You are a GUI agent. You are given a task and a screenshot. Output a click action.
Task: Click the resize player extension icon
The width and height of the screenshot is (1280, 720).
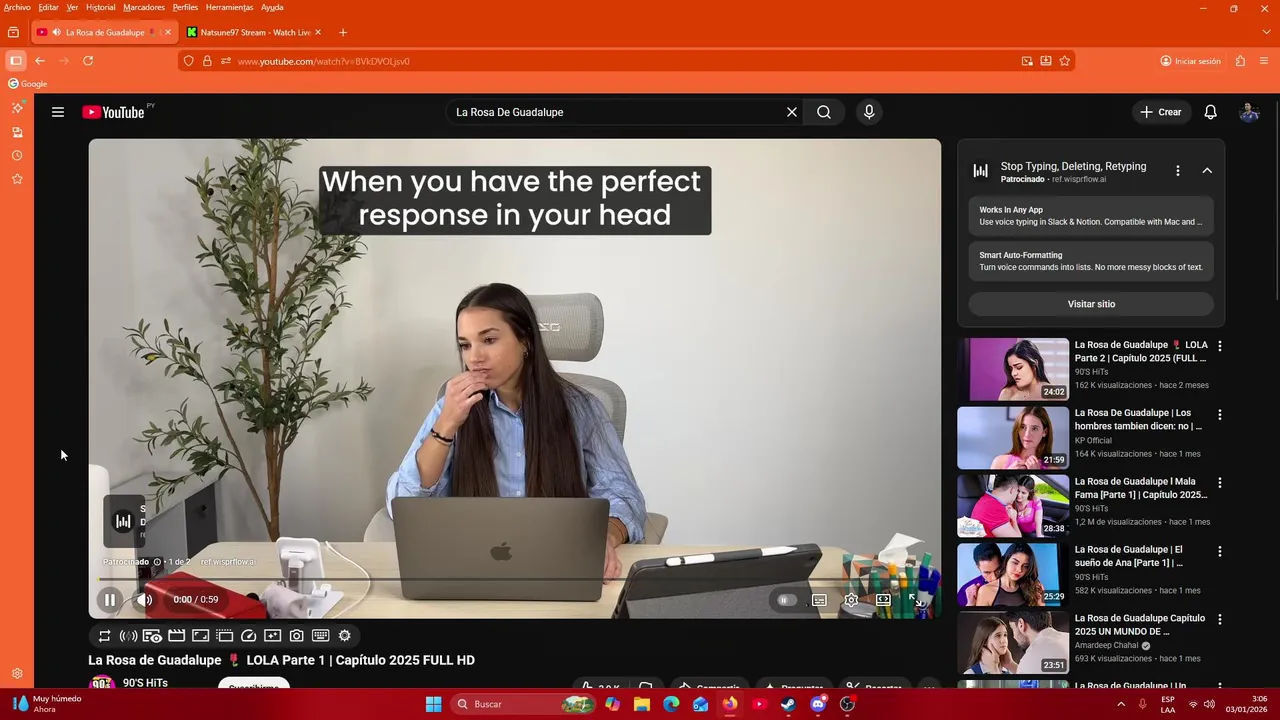(x=200, y=636)
